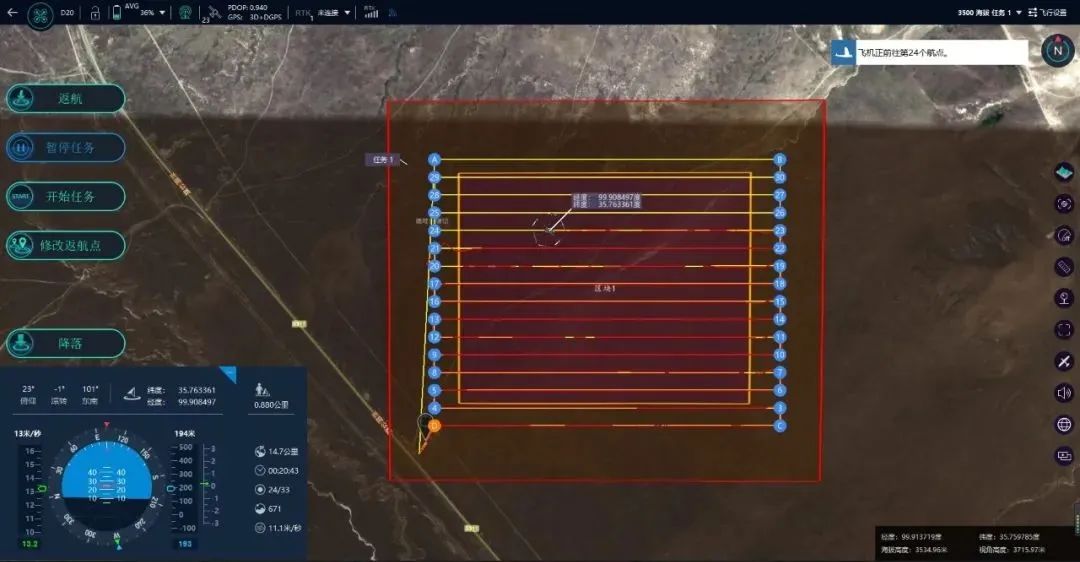The width and height of the screenshot is (1080, 562).
Task: Click the globe icon in right sidebar
Action: click(1064, 424)
